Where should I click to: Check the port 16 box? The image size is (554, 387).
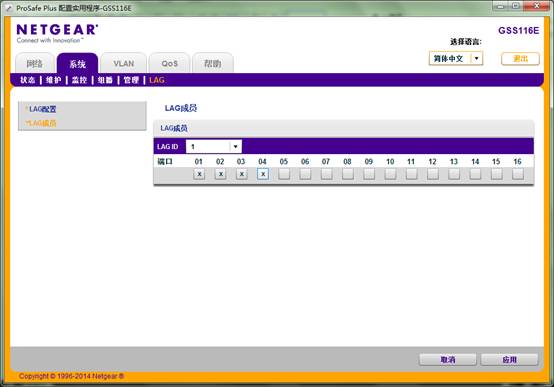click(x=518, y=174)
